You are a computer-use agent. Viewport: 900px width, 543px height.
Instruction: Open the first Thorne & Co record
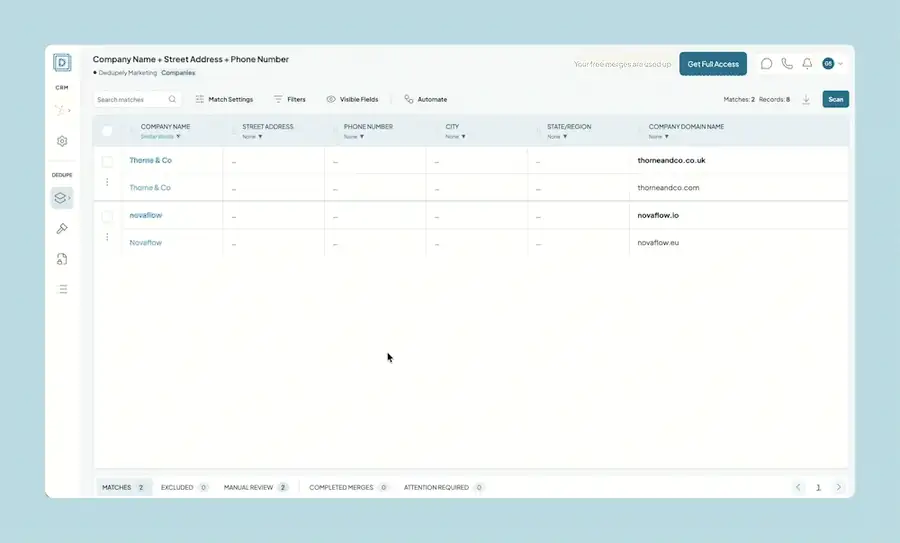click(x=150, y=160)
